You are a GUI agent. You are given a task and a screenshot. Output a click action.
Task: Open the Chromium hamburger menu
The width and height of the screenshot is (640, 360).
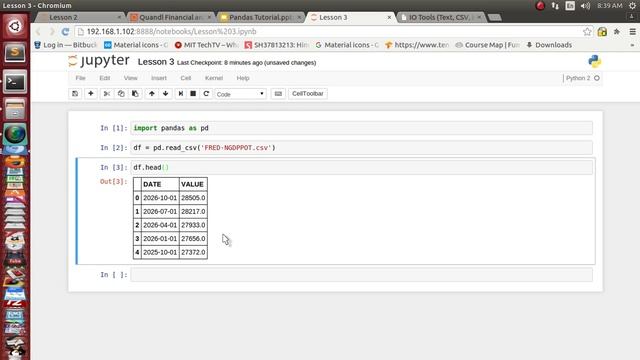[632, 31]
